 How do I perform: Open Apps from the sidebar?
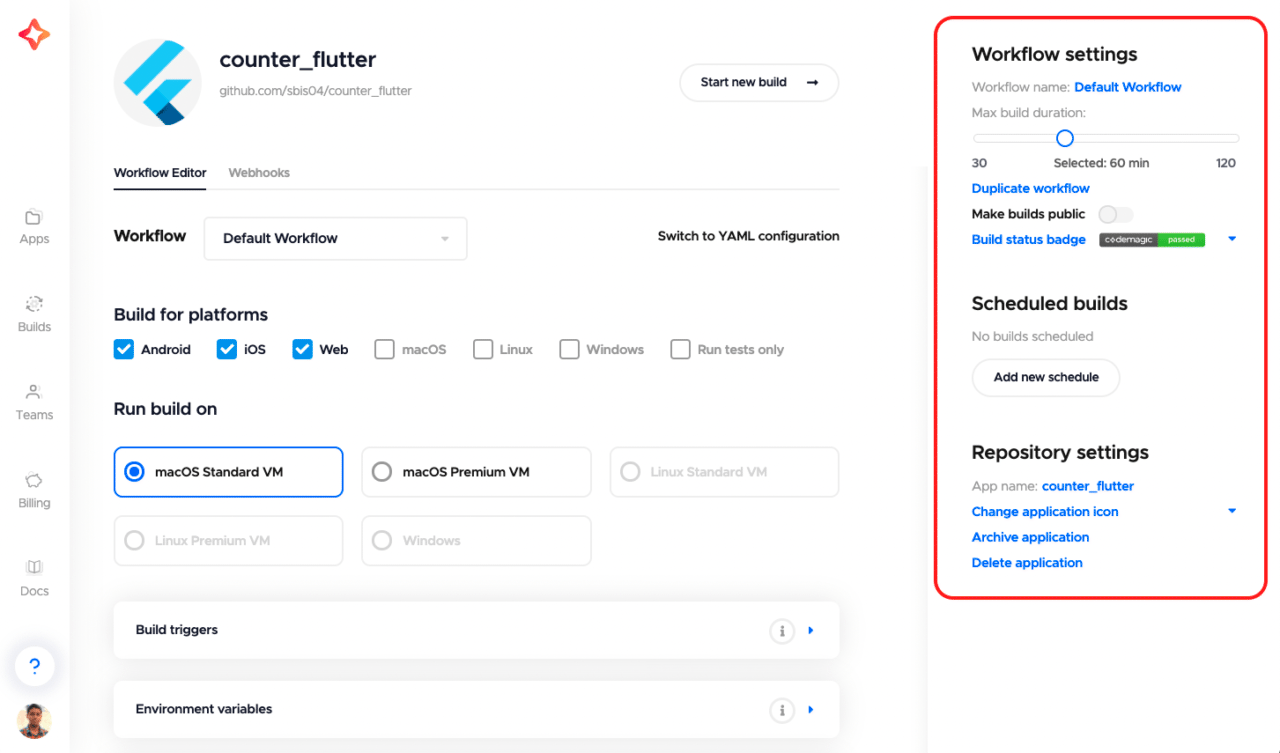[x=34, y=218]
